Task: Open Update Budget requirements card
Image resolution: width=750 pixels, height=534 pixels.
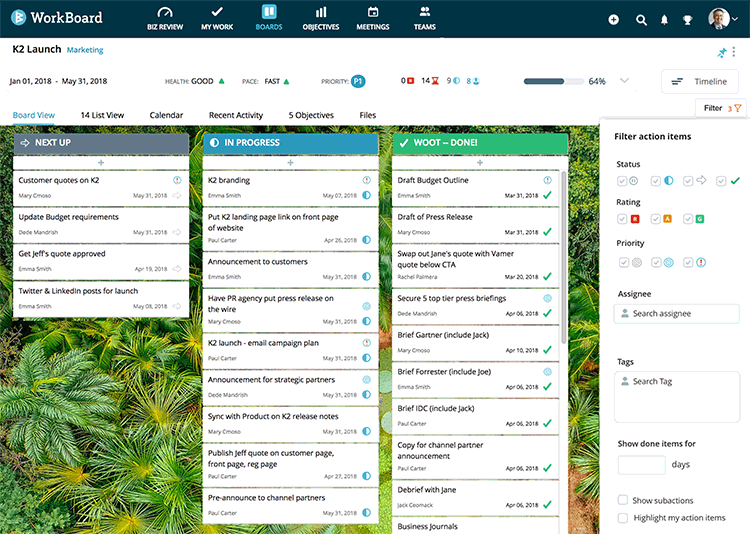Action: click(x=101, y=224)
